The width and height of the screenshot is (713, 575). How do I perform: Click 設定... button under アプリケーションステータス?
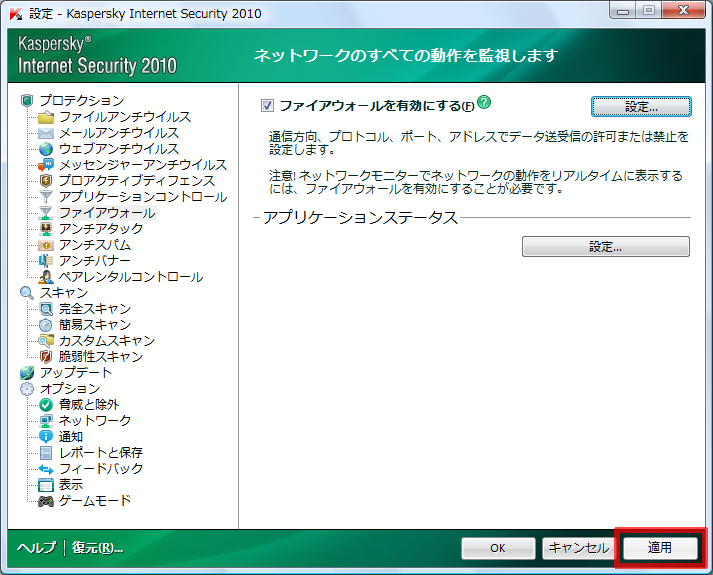[605, 246]
